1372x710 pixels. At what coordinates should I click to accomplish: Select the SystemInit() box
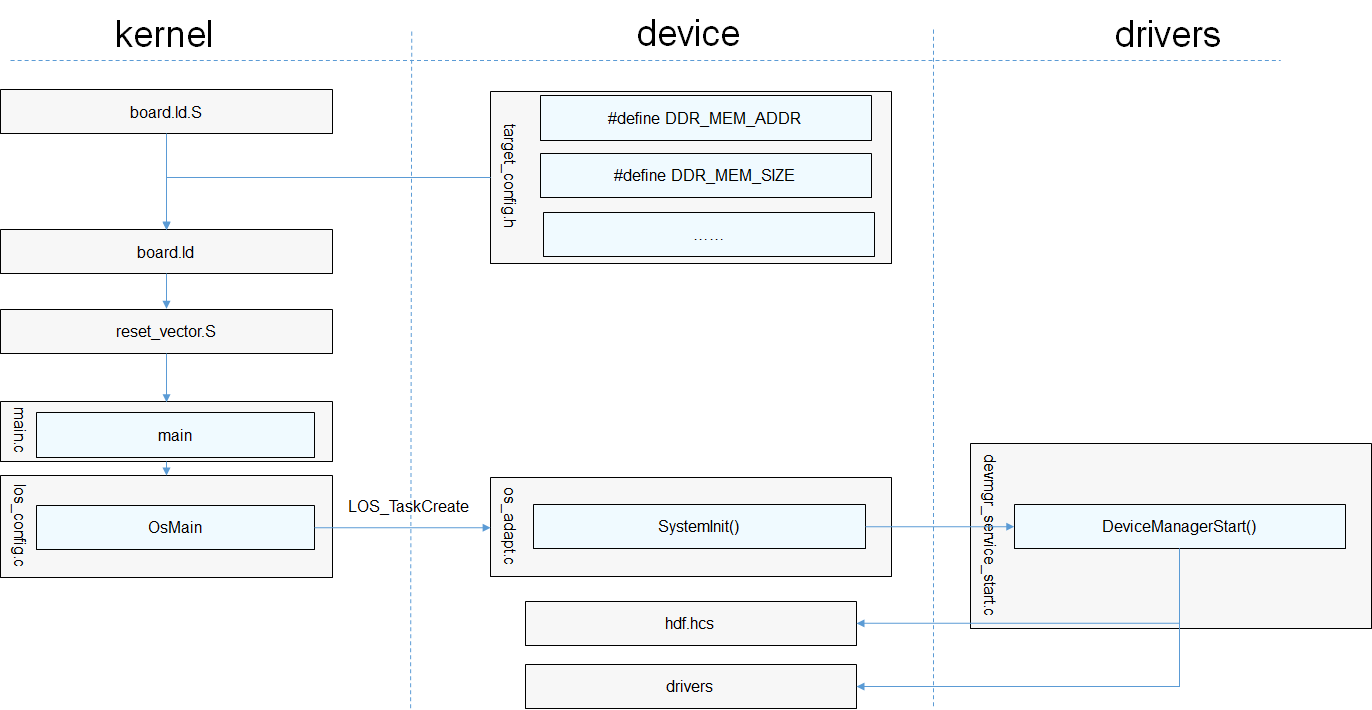698,526
